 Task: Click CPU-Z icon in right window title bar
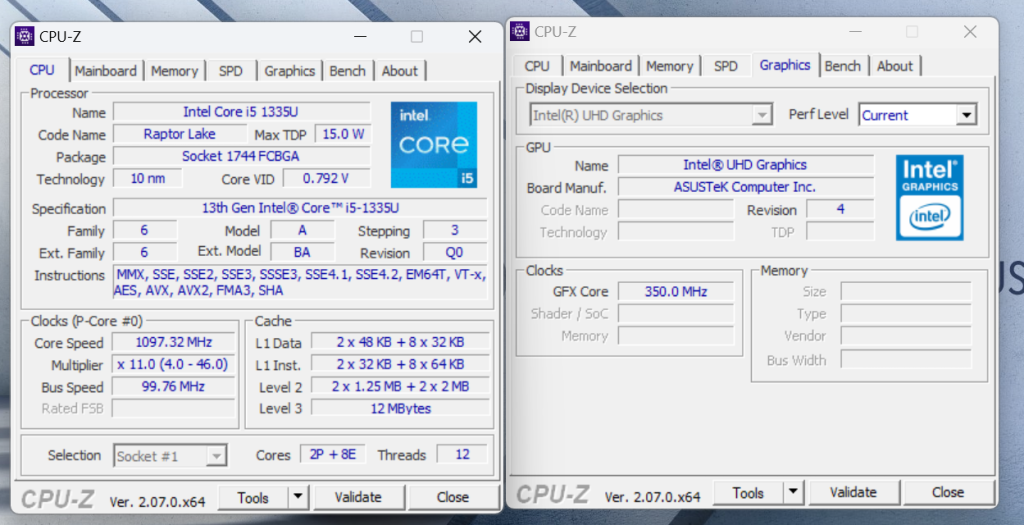pos(520,31)
